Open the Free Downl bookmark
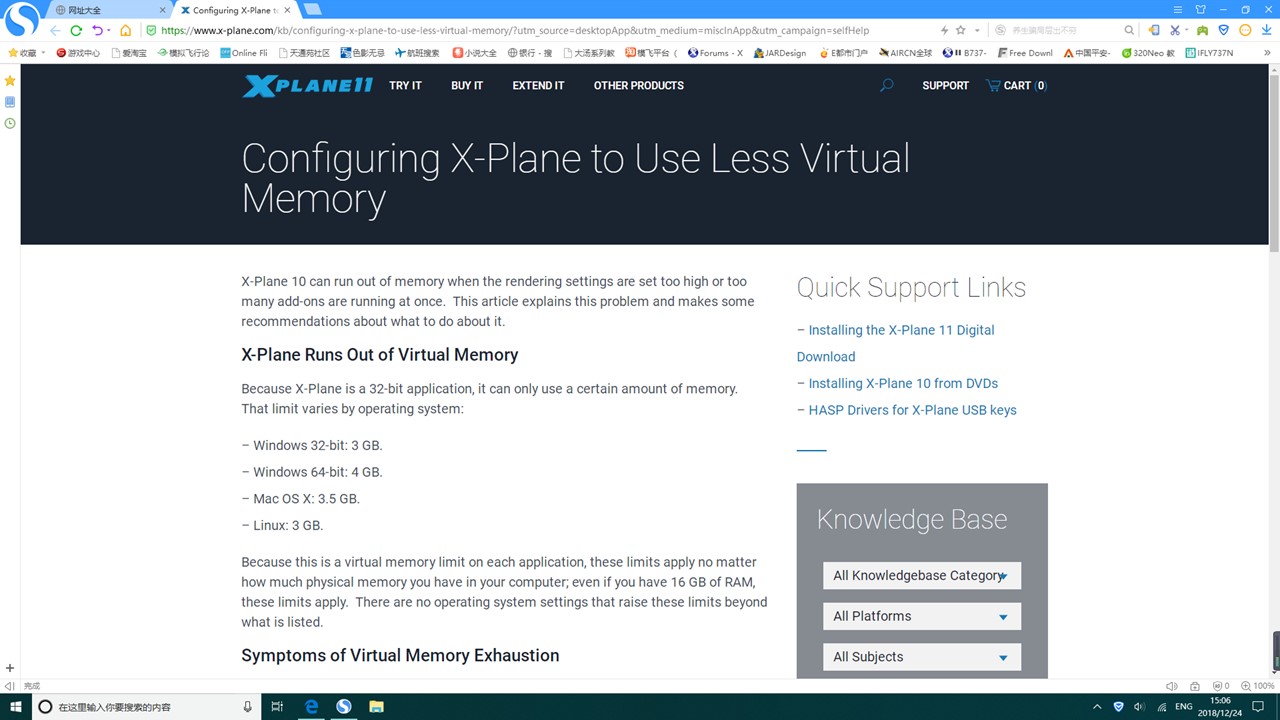 point(1025,53)
